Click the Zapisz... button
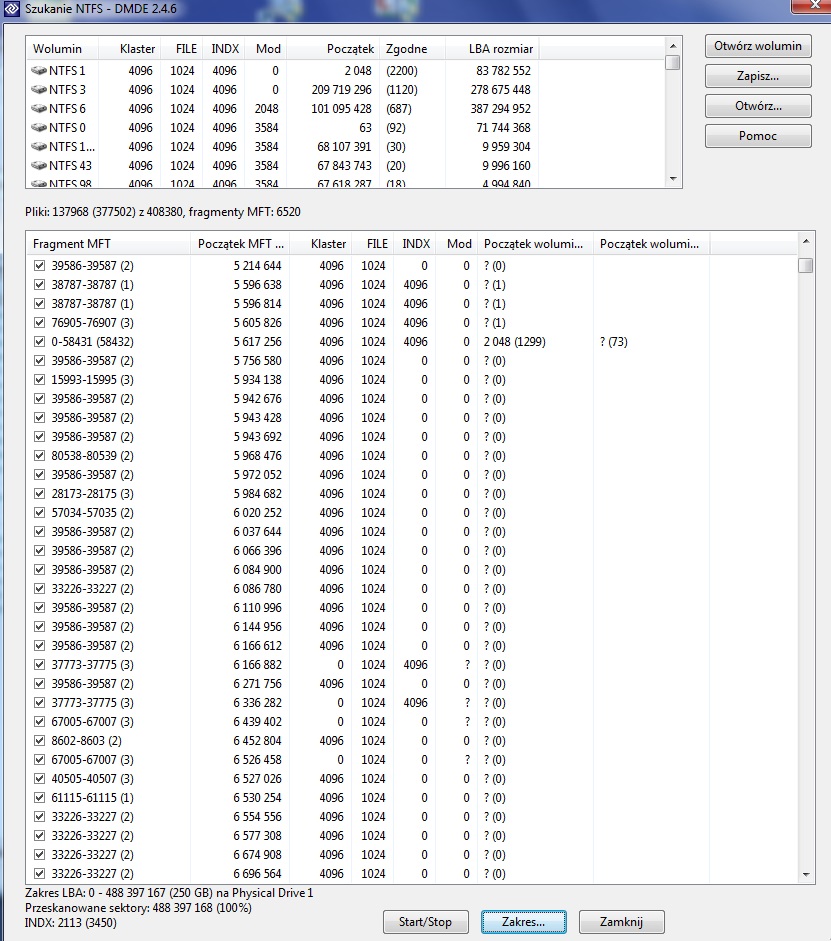The height and width of the screenshot is (941, 831). pos(758,76)
